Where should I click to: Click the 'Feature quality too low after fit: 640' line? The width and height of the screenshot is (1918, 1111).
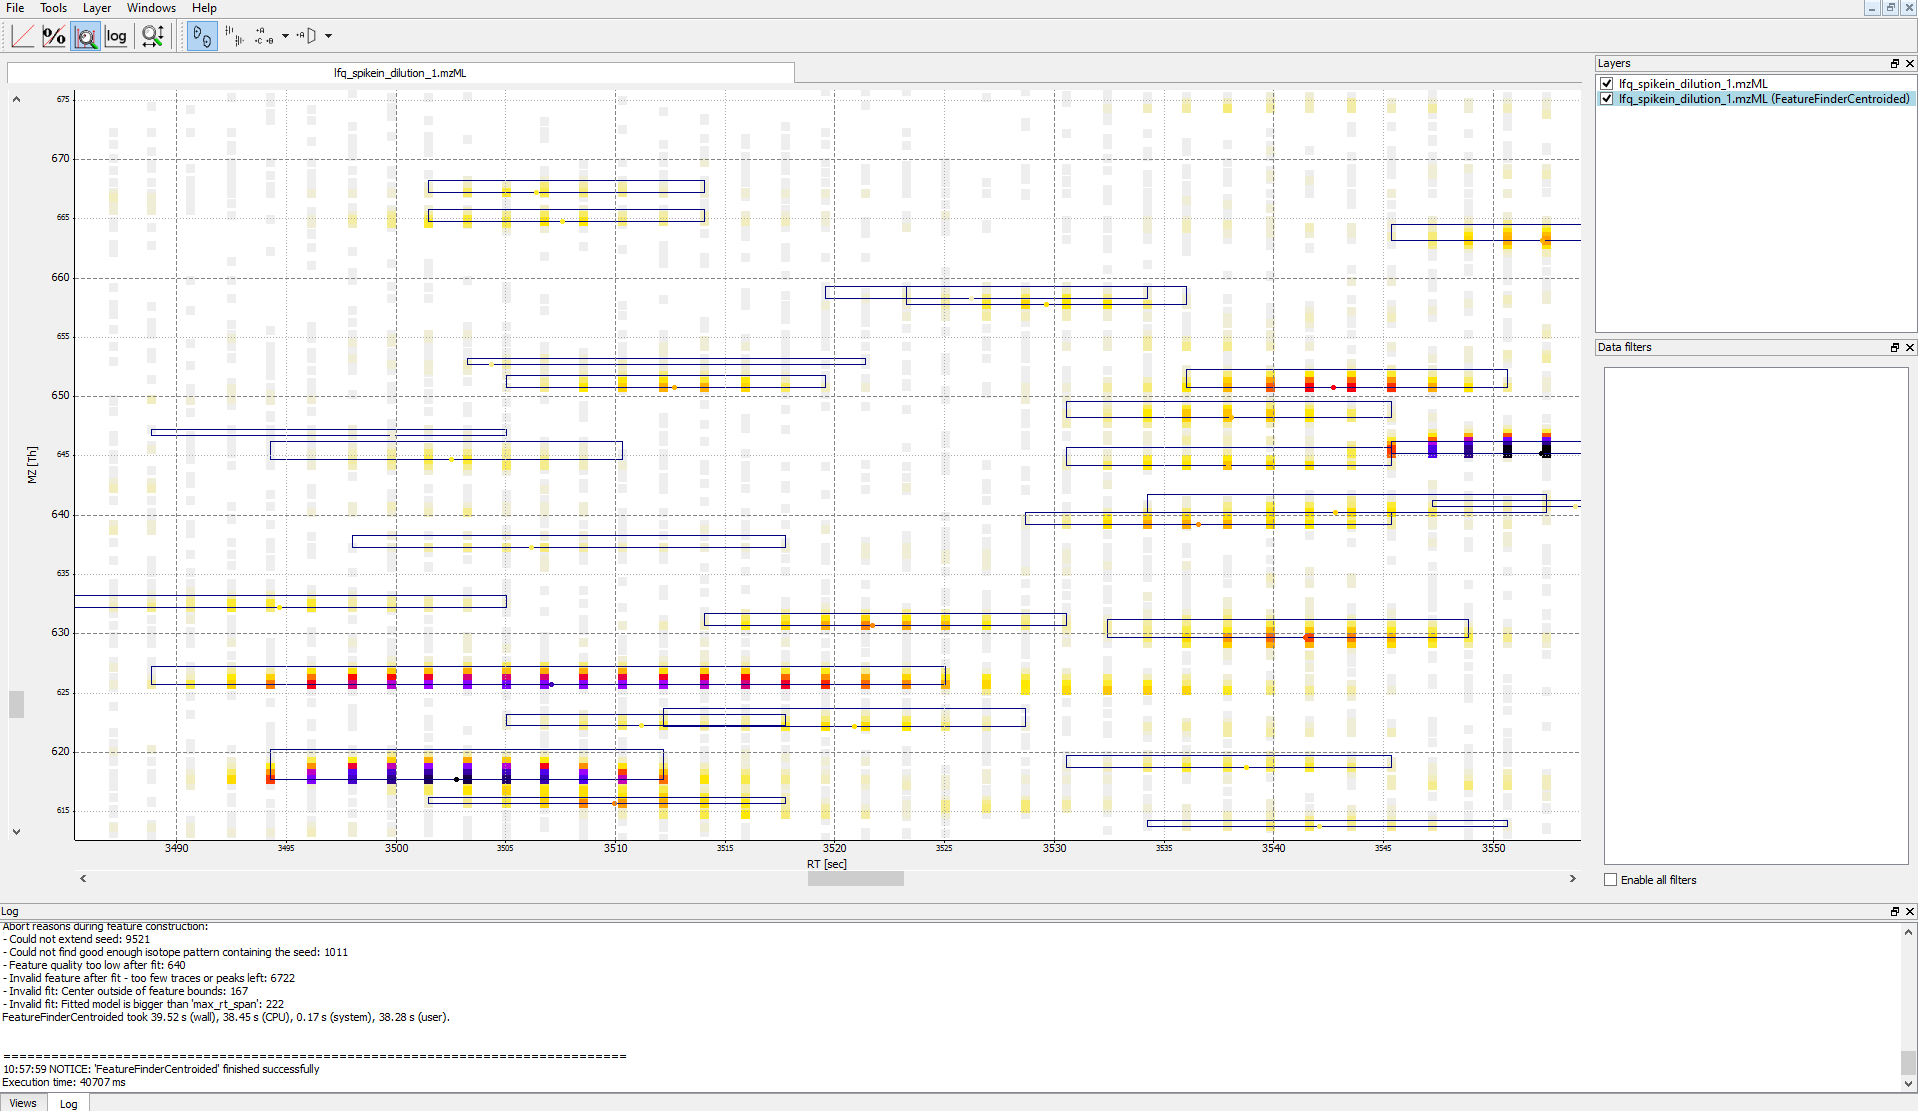click(94, 965)
